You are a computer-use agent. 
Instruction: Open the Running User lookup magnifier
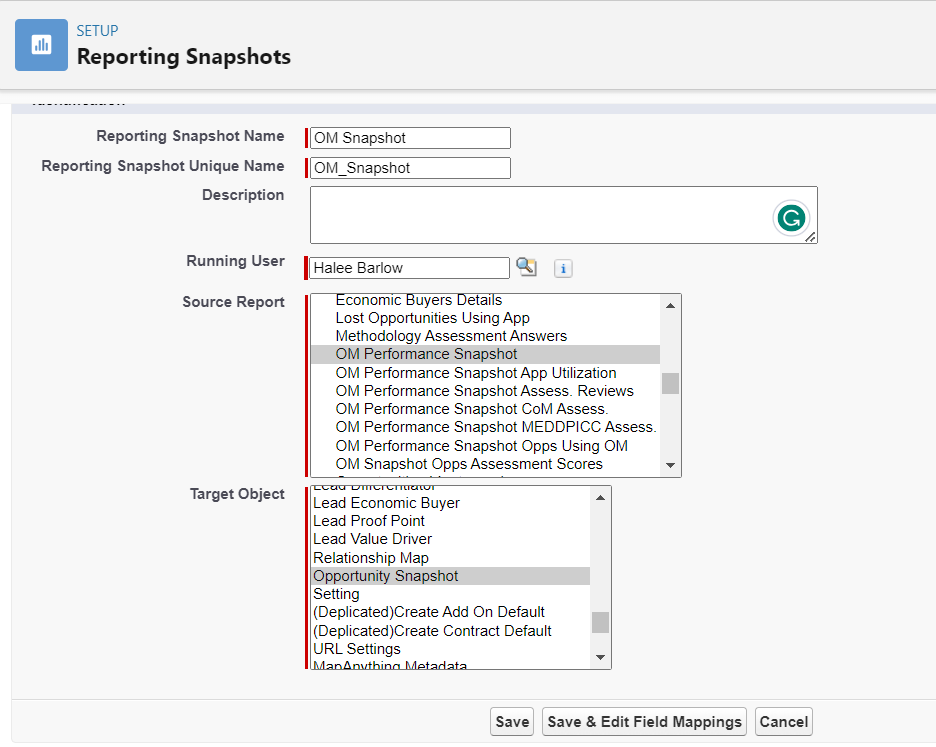[526, 267]
